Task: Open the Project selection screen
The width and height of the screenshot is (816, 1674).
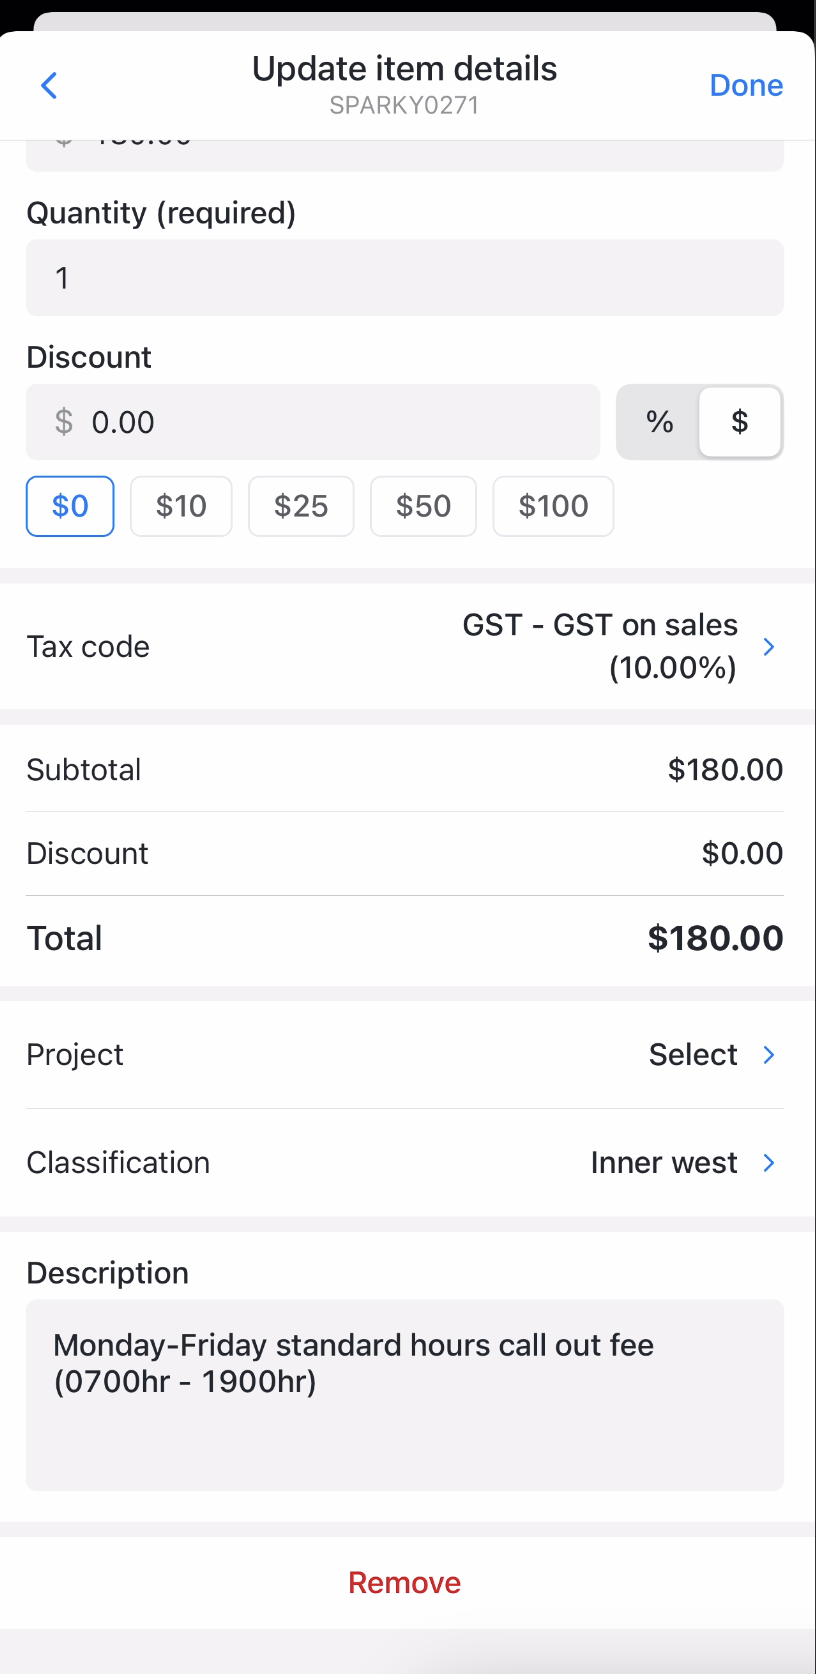Action: [692, 1054]
